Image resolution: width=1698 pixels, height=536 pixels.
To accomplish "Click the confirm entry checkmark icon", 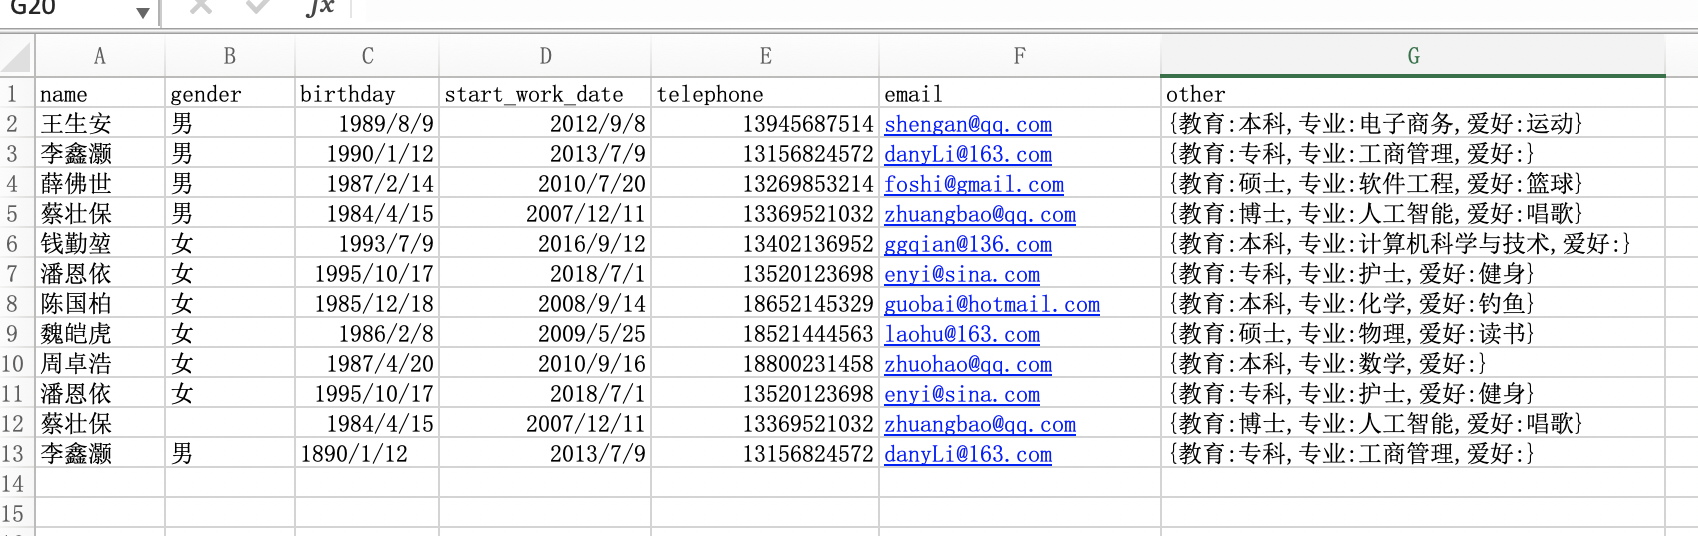I will [x=258, y=8].
